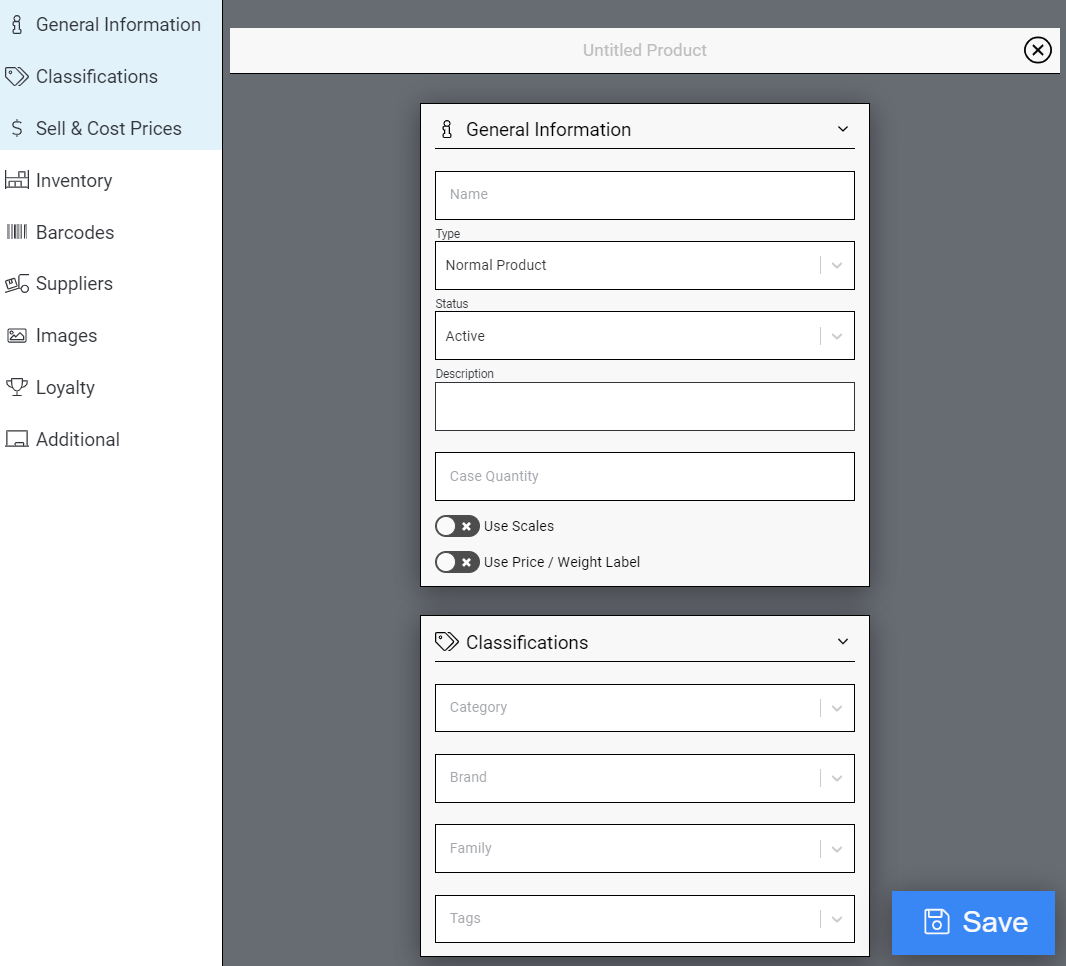Click the Classifications card heading

527,642
